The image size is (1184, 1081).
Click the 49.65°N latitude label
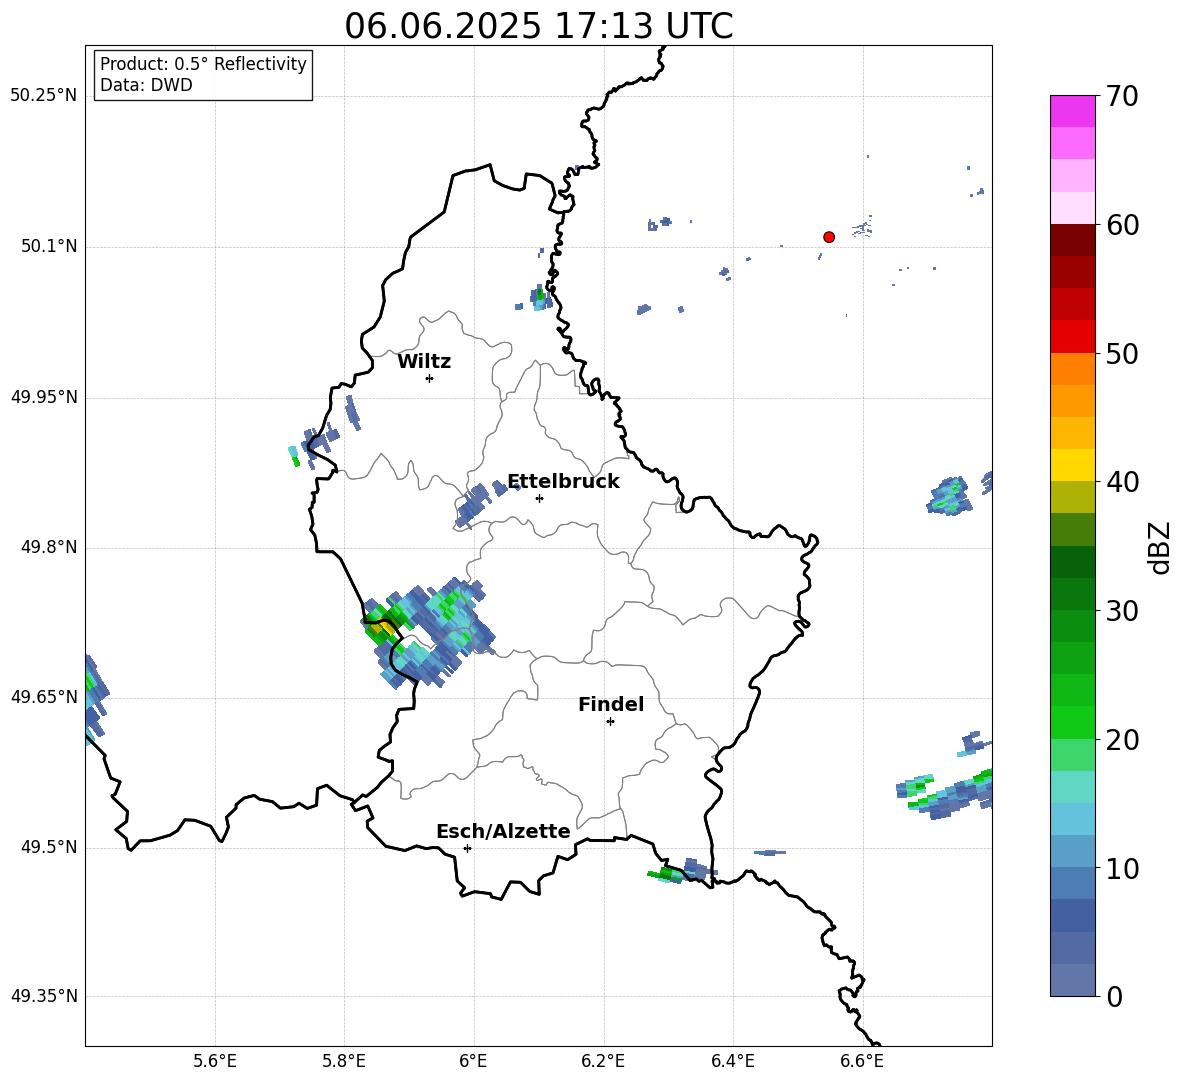pos(44,697)
